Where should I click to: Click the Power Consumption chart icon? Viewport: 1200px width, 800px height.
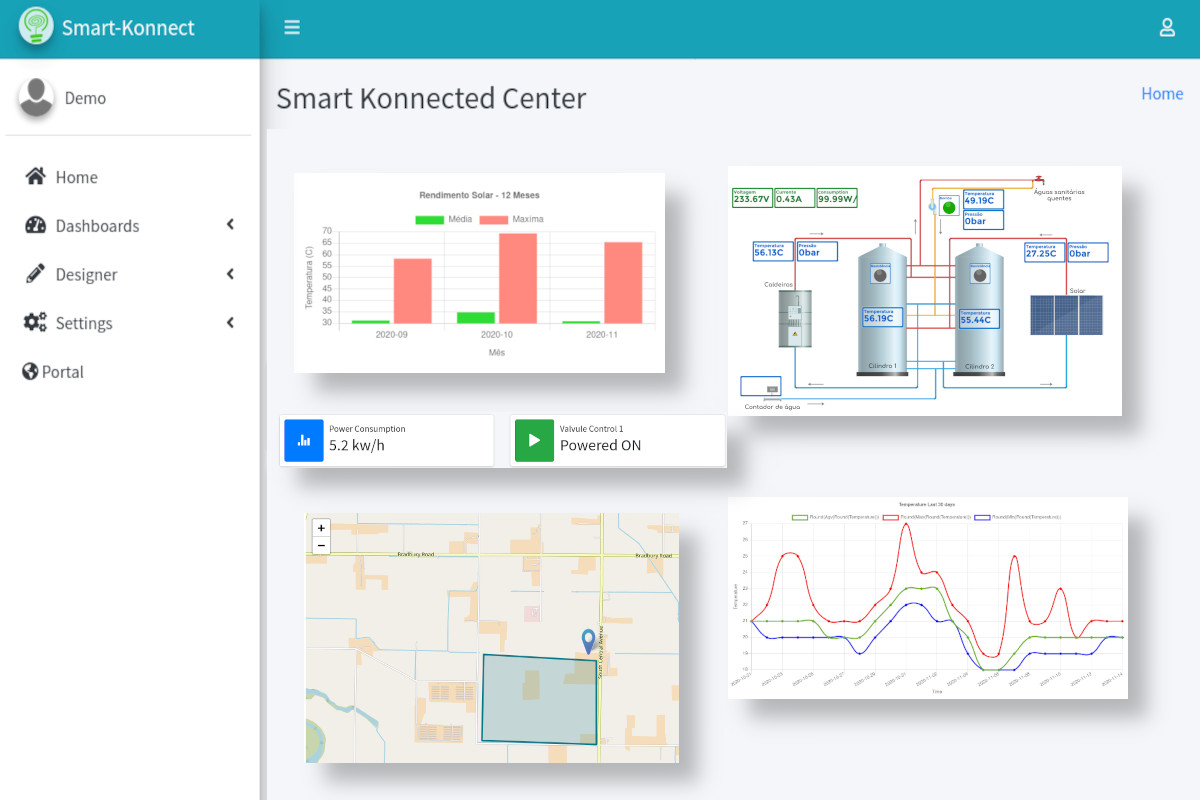click(303, 440)
